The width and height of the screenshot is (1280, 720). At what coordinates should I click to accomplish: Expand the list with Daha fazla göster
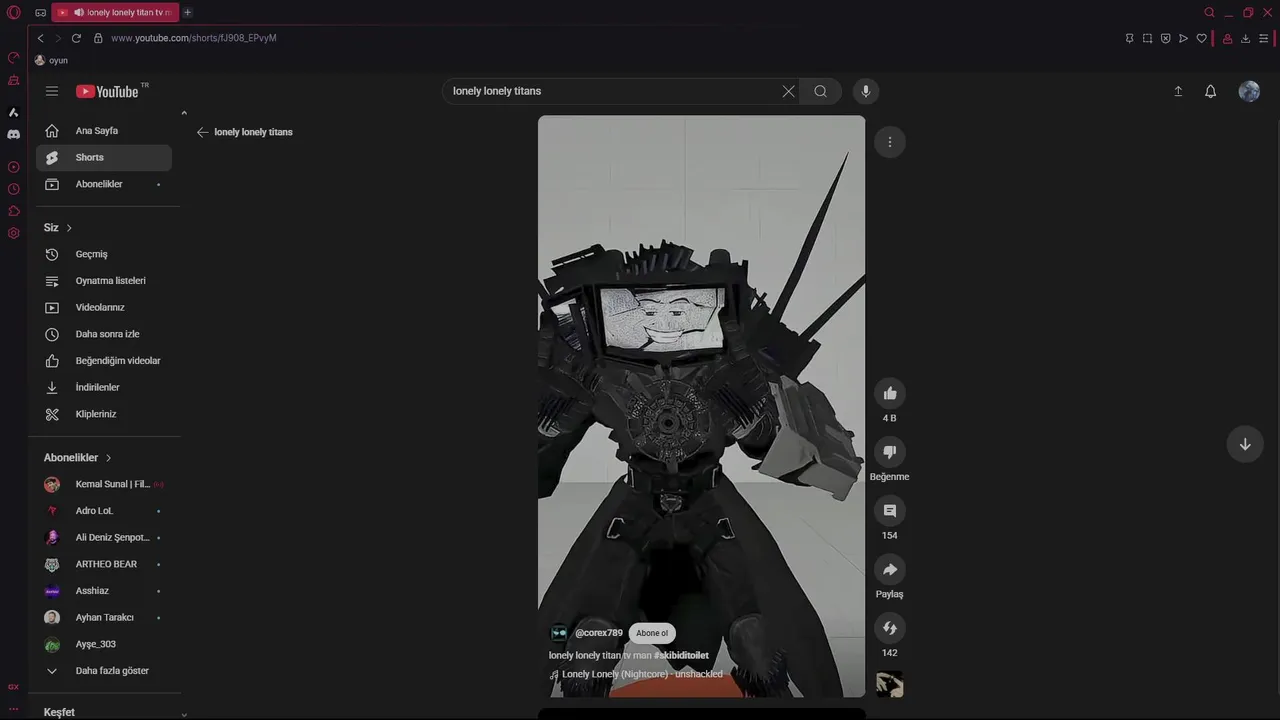pyautogui.click(x=104, y=671)
